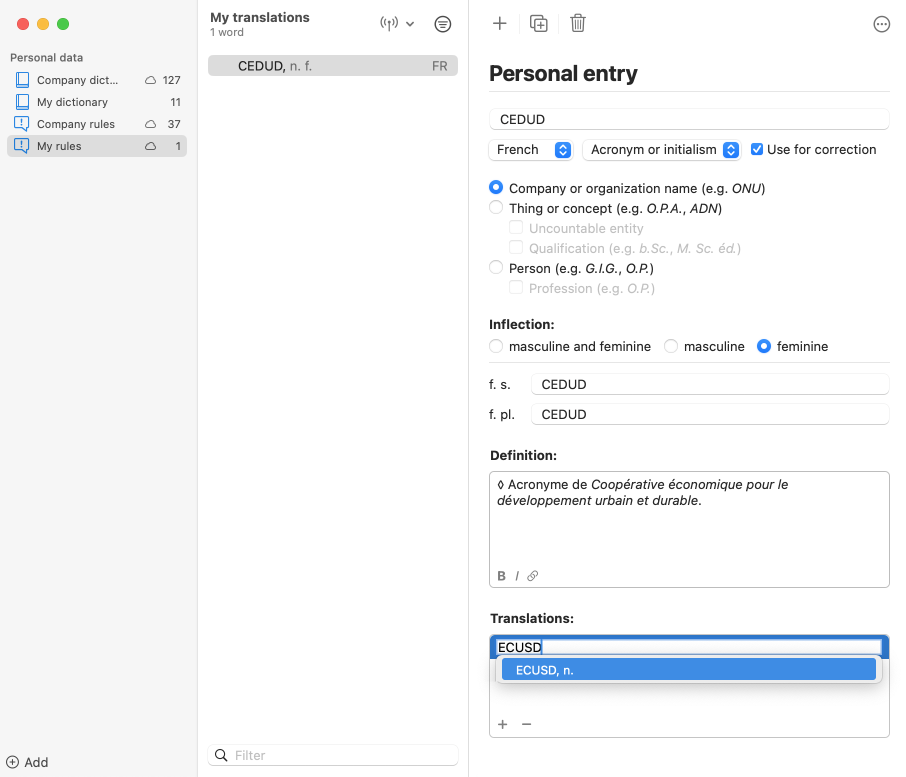Click the trash icon to delete entry

tap(578, 24)
